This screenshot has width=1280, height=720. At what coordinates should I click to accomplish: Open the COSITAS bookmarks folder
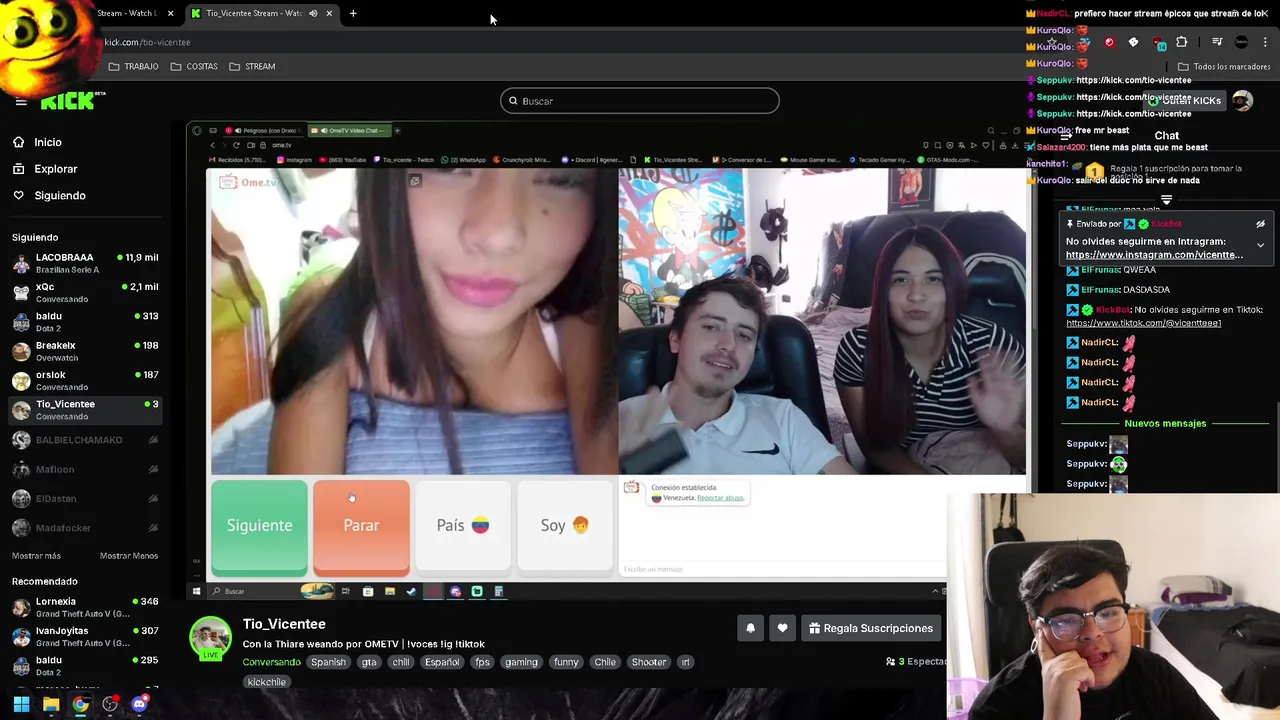tap(194, 66)
